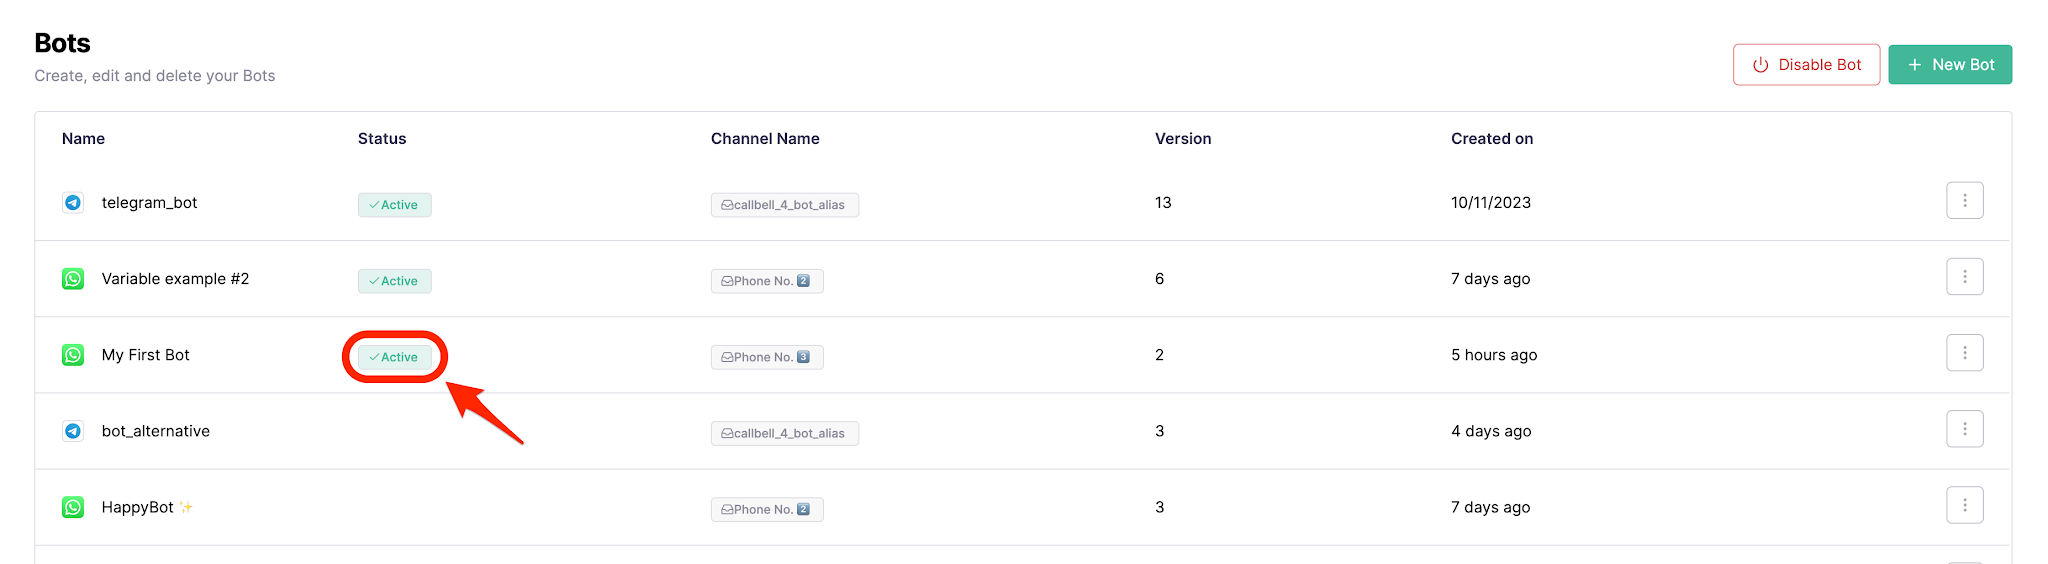This screenshot has height=564, width=2048.
Task: Click the Phone No. 3 channel tag
Action: click(x=767, y=357)
